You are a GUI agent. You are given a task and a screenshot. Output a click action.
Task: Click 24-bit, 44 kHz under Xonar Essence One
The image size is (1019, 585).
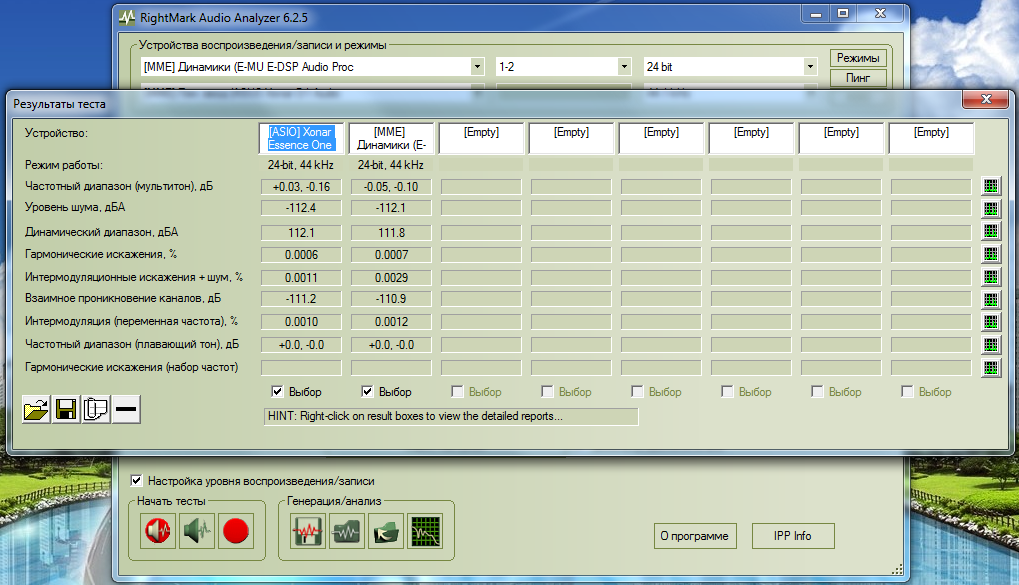(301, 165)
